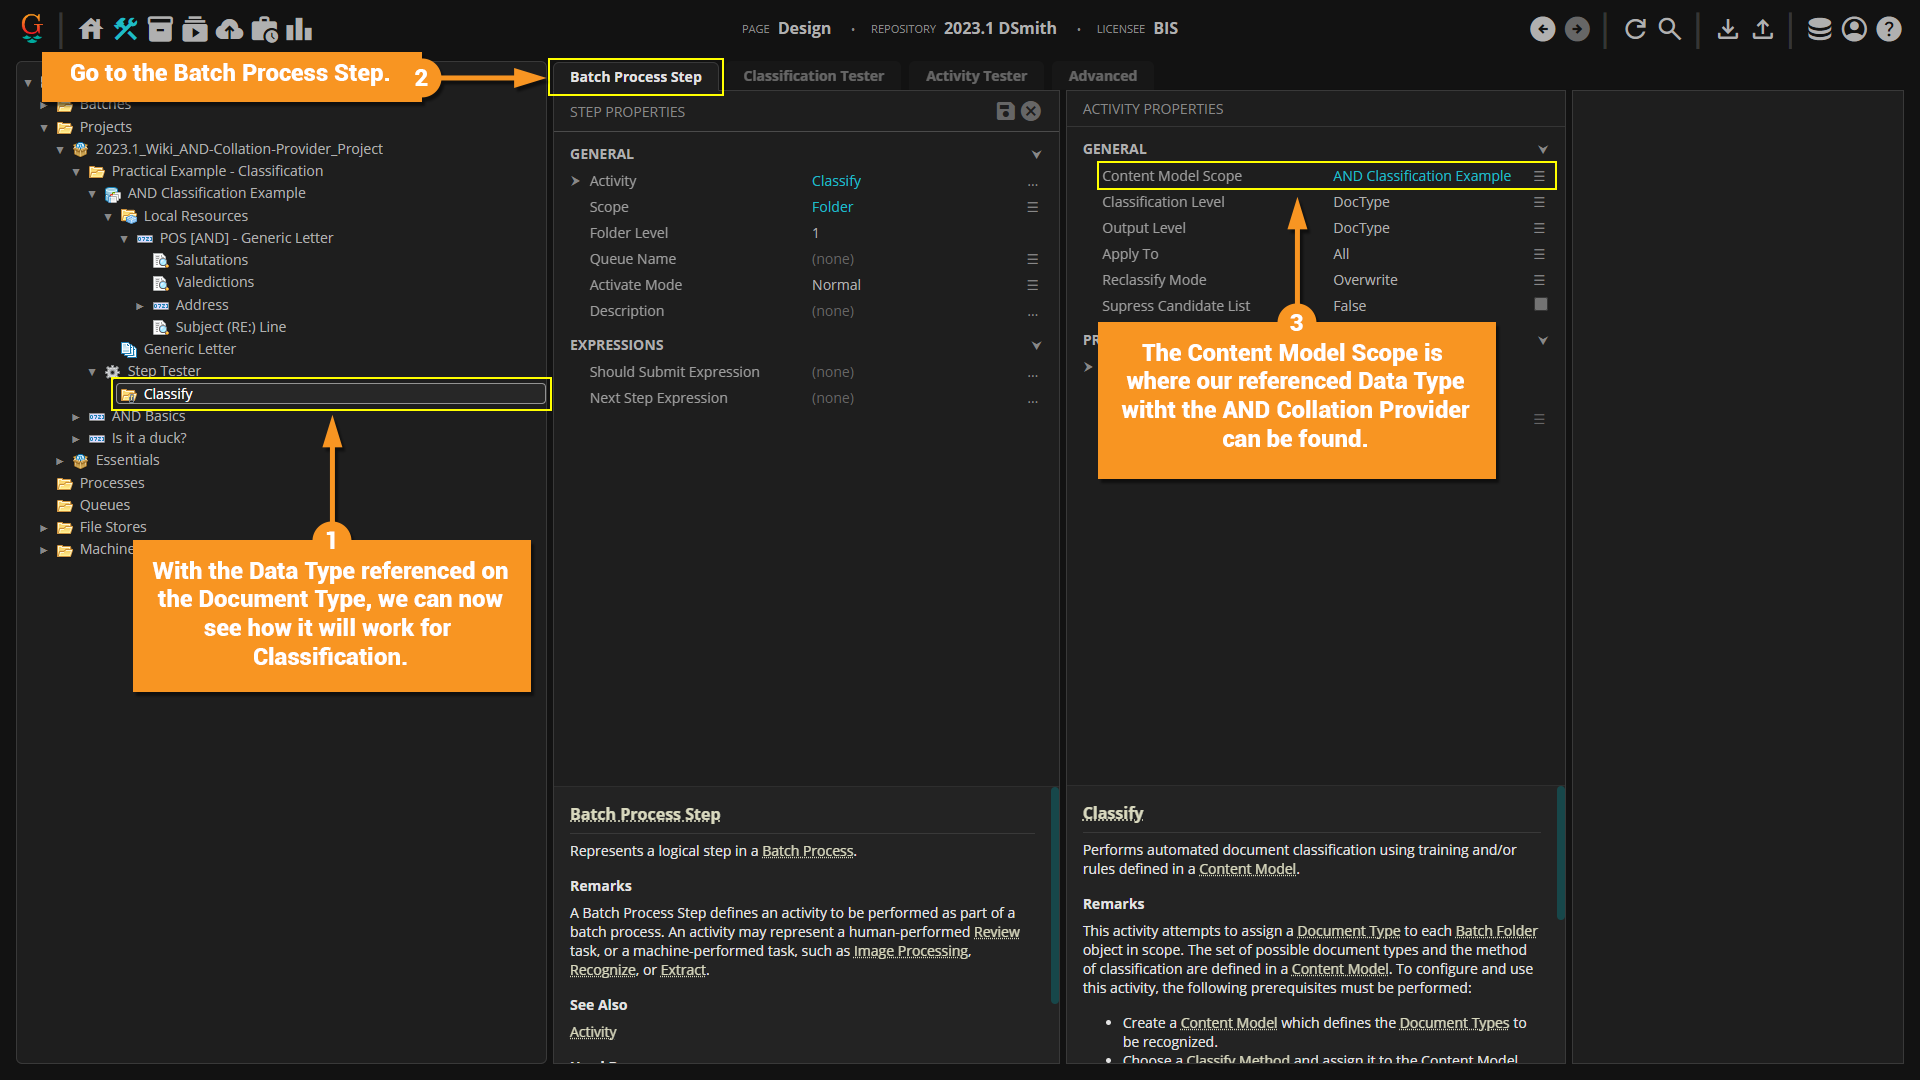Click the stats bar chart icon
1920x1080 pixels.
point(299,29)
